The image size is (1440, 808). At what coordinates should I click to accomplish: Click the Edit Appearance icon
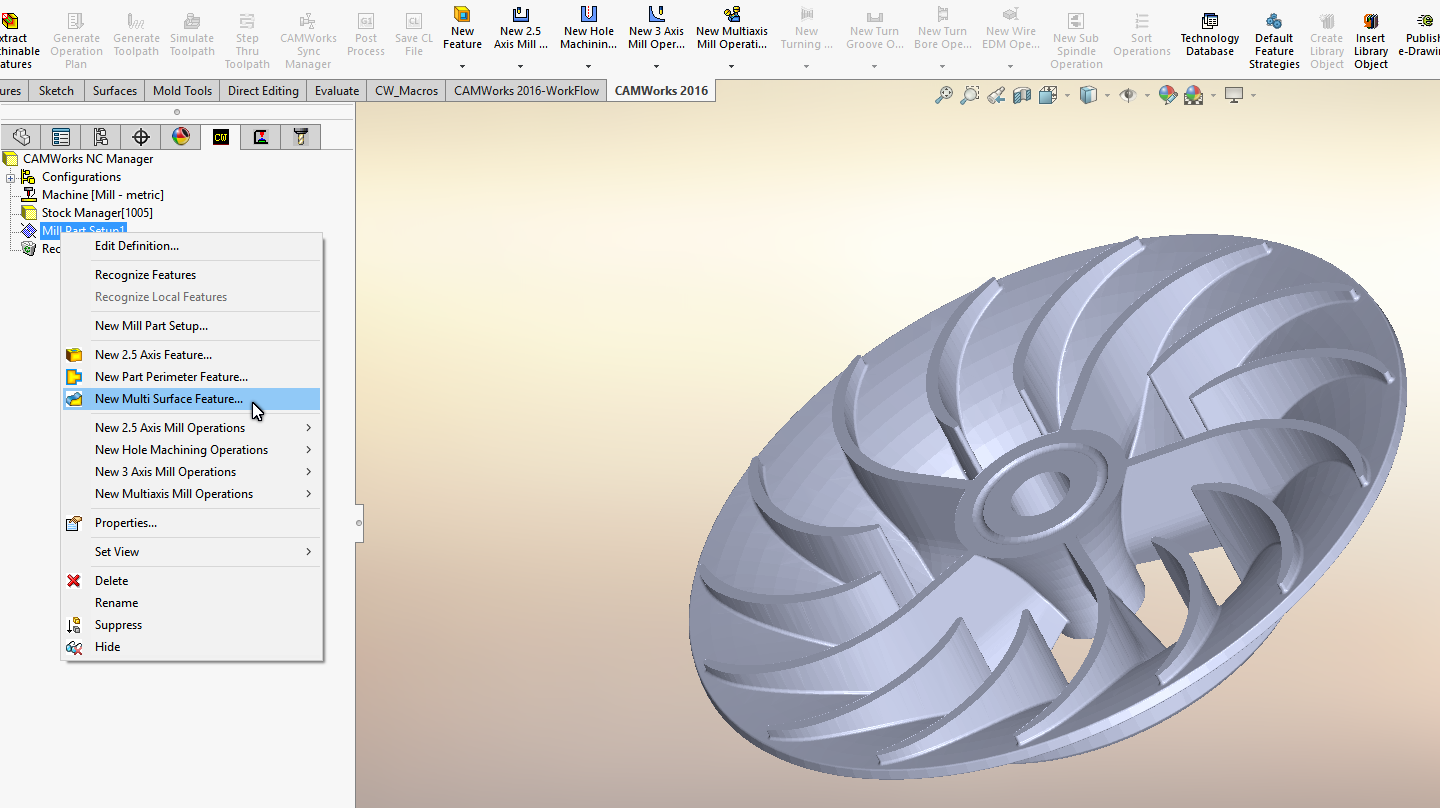tap(1167, 95)
